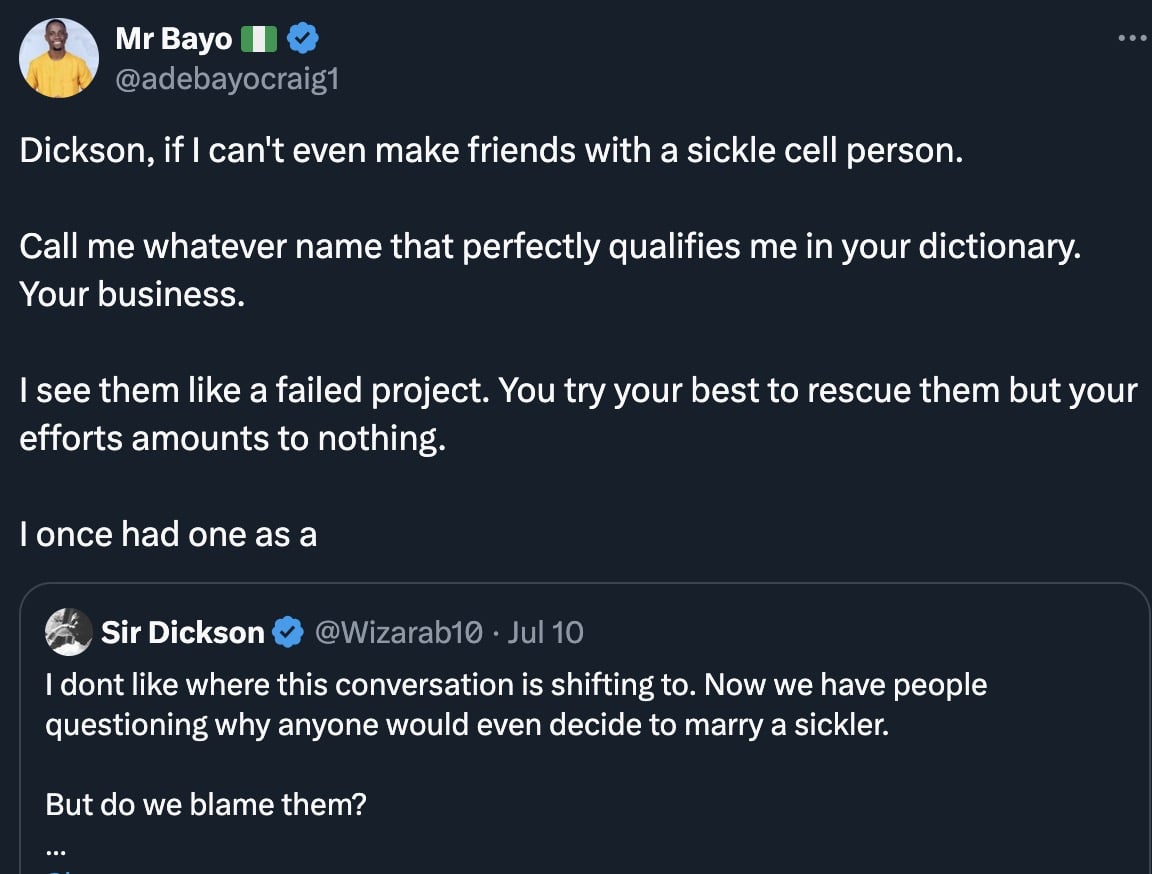Open Sir Dickson's small profile avatar
The height and width of the screenshot is (874, 1152).
tap(69, 632)
